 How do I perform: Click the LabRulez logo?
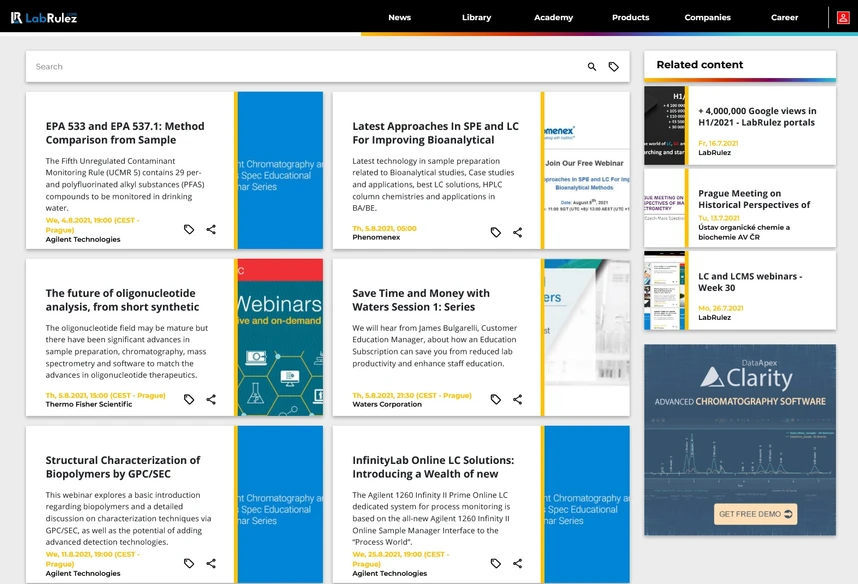(44, 18)
